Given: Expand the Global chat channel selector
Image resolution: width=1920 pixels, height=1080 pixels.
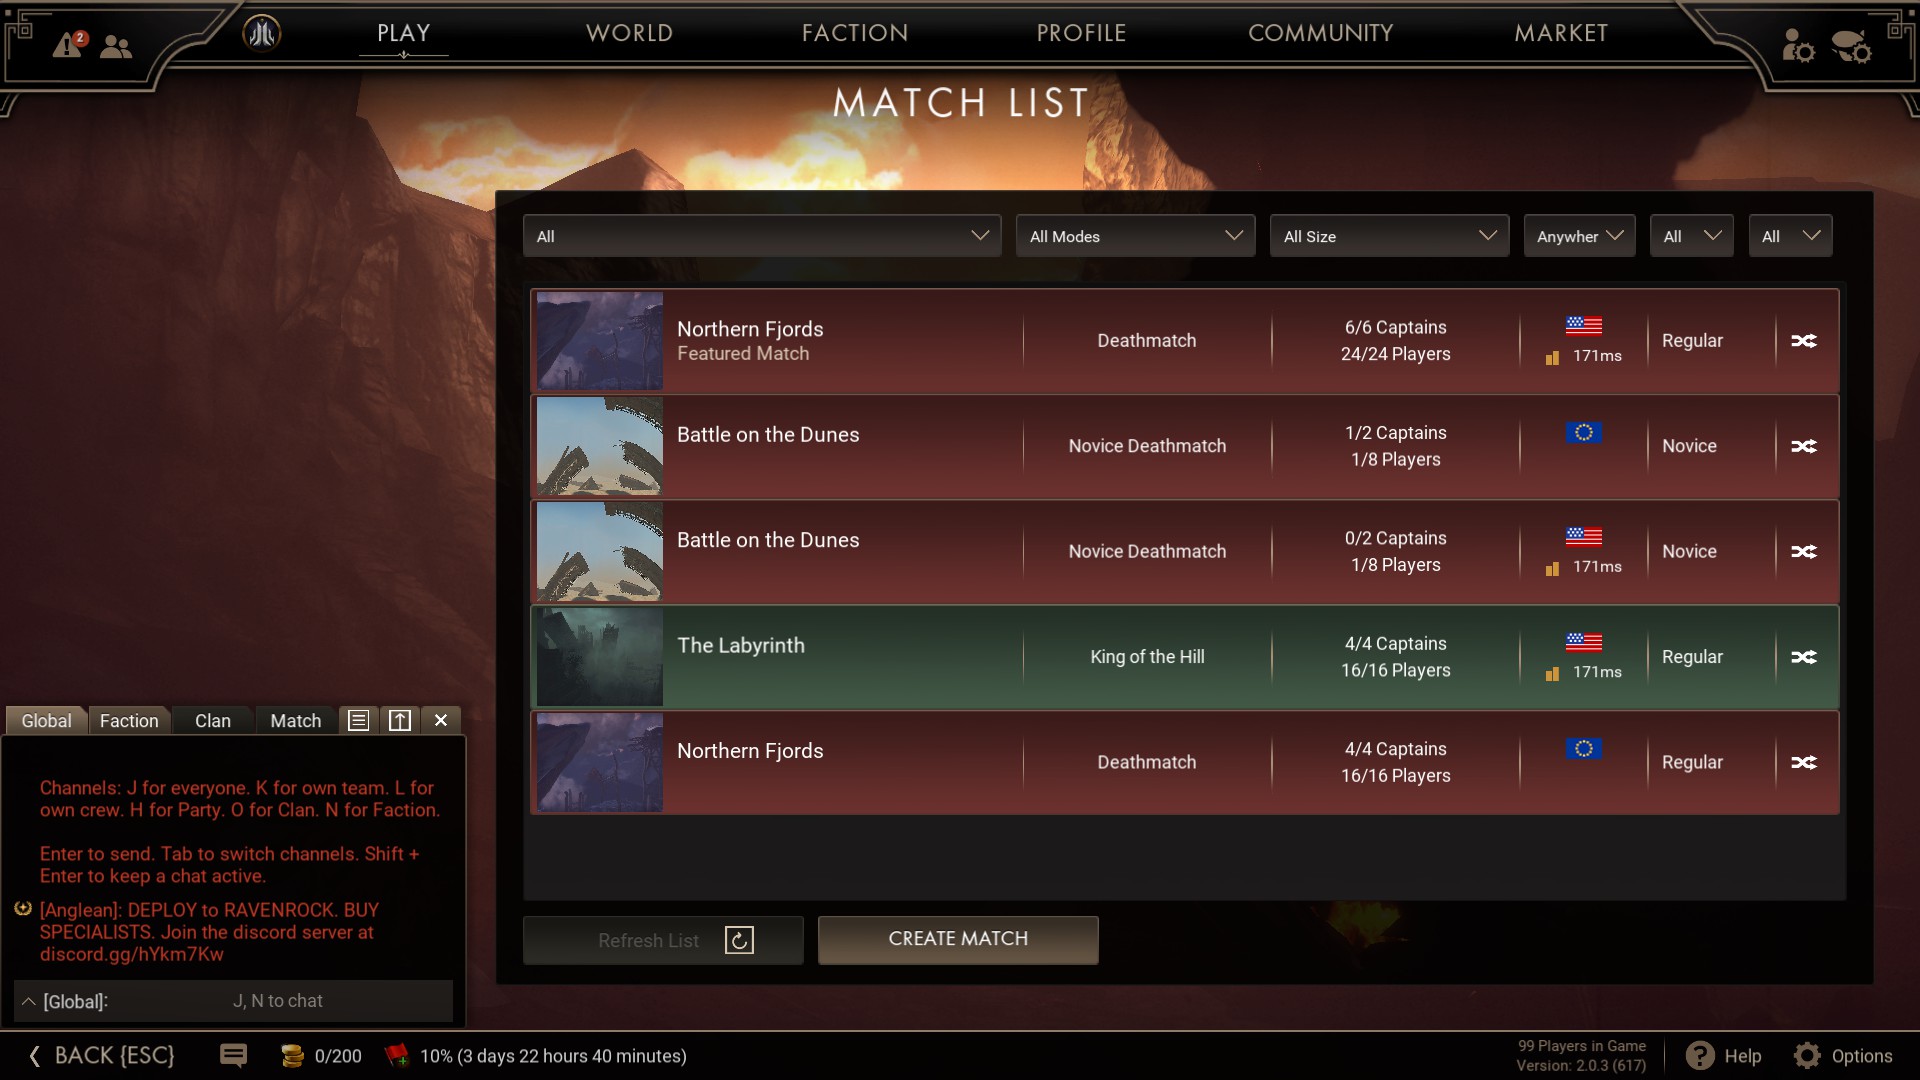Looking at the screenshot, I should tap(29, 1001).
